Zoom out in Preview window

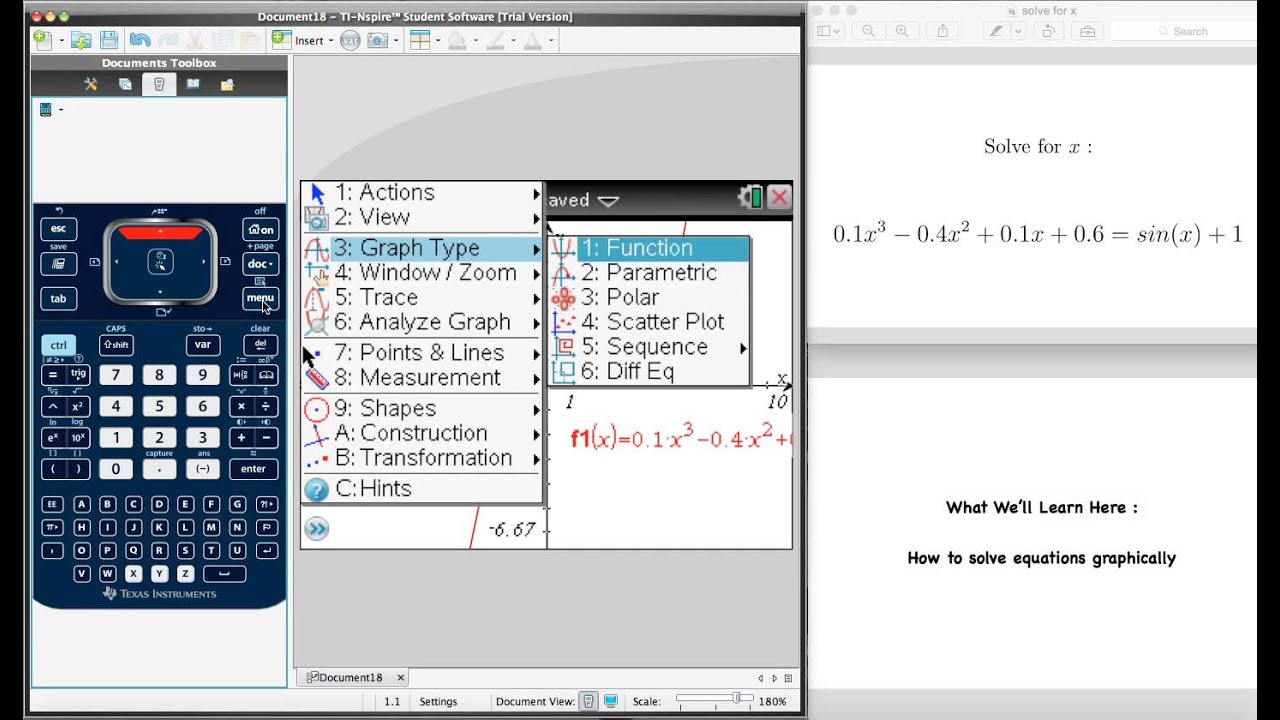click(869, 31)
